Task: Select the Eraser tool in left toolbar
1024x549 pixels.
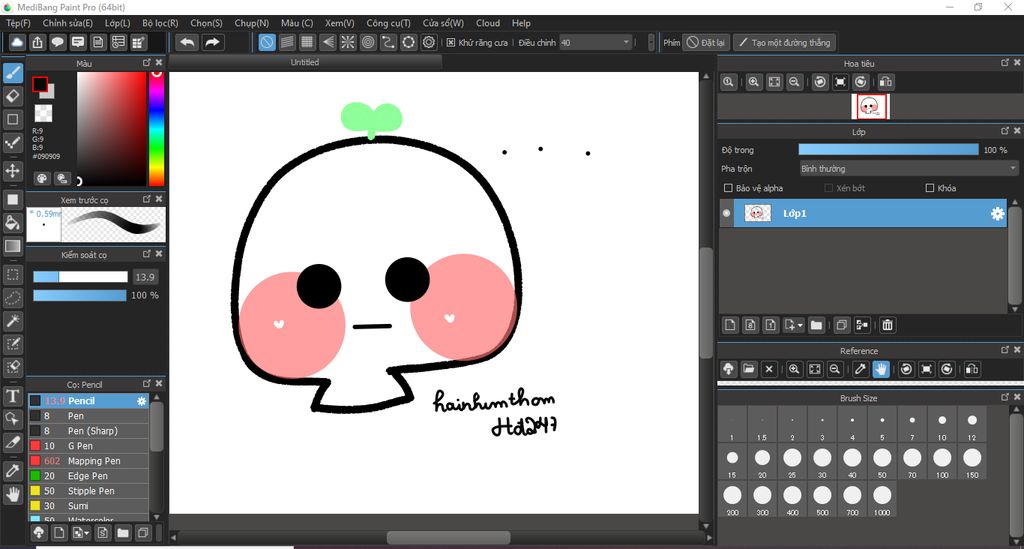Action: tap(13, 95)
